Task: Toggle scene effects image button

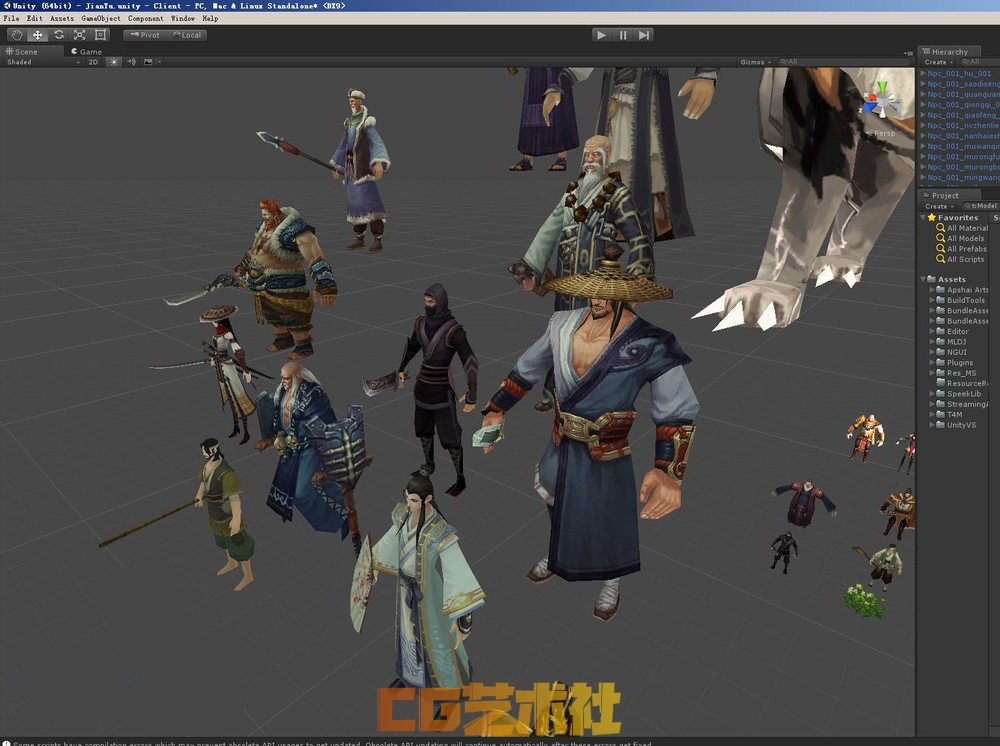Action: [x=149, y=62]
